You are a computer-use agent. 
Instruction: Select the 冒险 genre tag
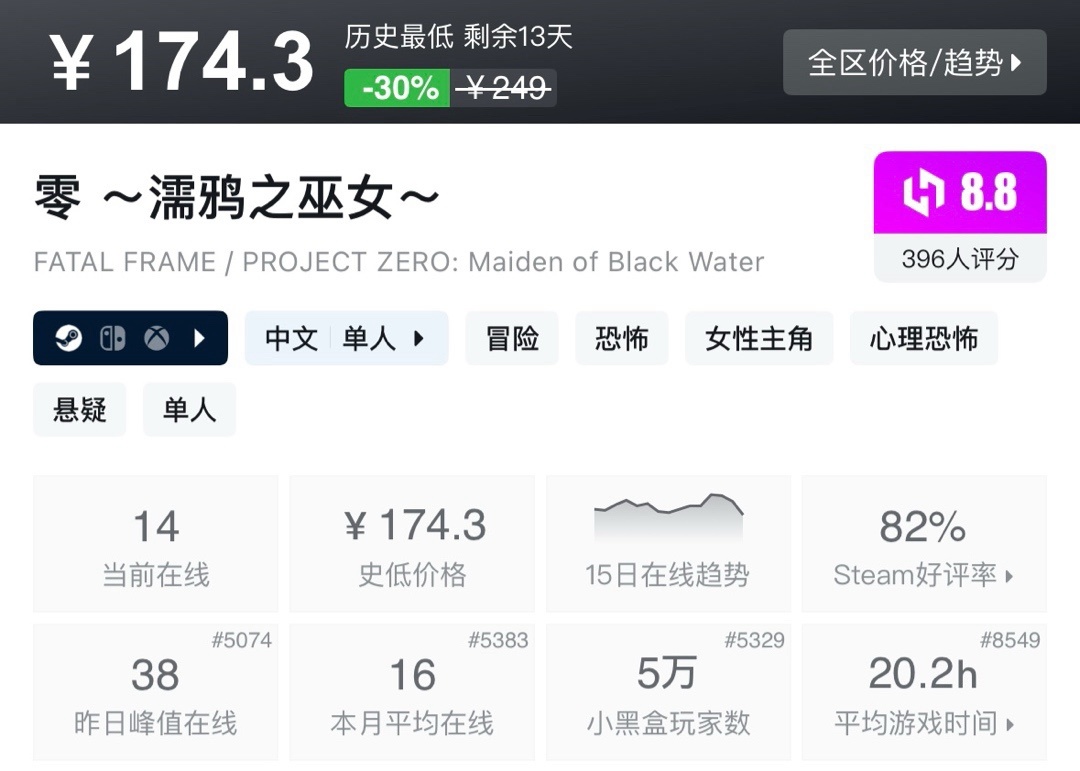(x=512, y=339)
